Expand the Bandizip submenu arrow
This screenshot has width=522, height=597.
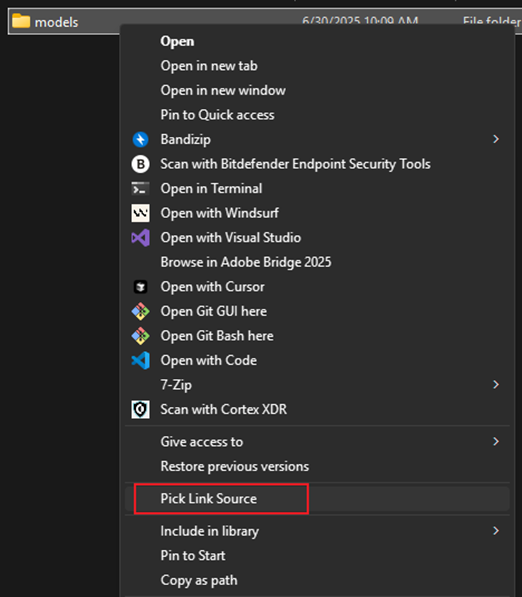[496, 139]
